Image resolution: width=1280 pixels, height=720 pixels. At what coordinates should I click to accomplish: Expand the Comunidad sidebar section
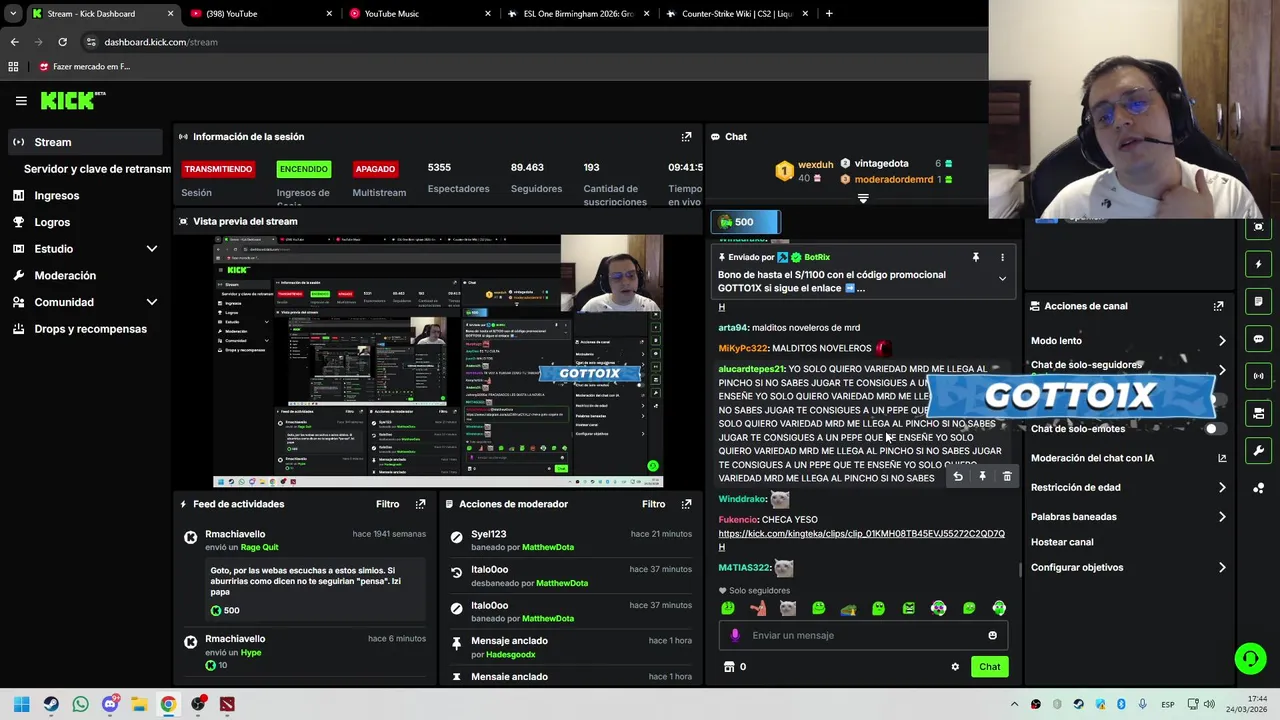coord(152,302)
